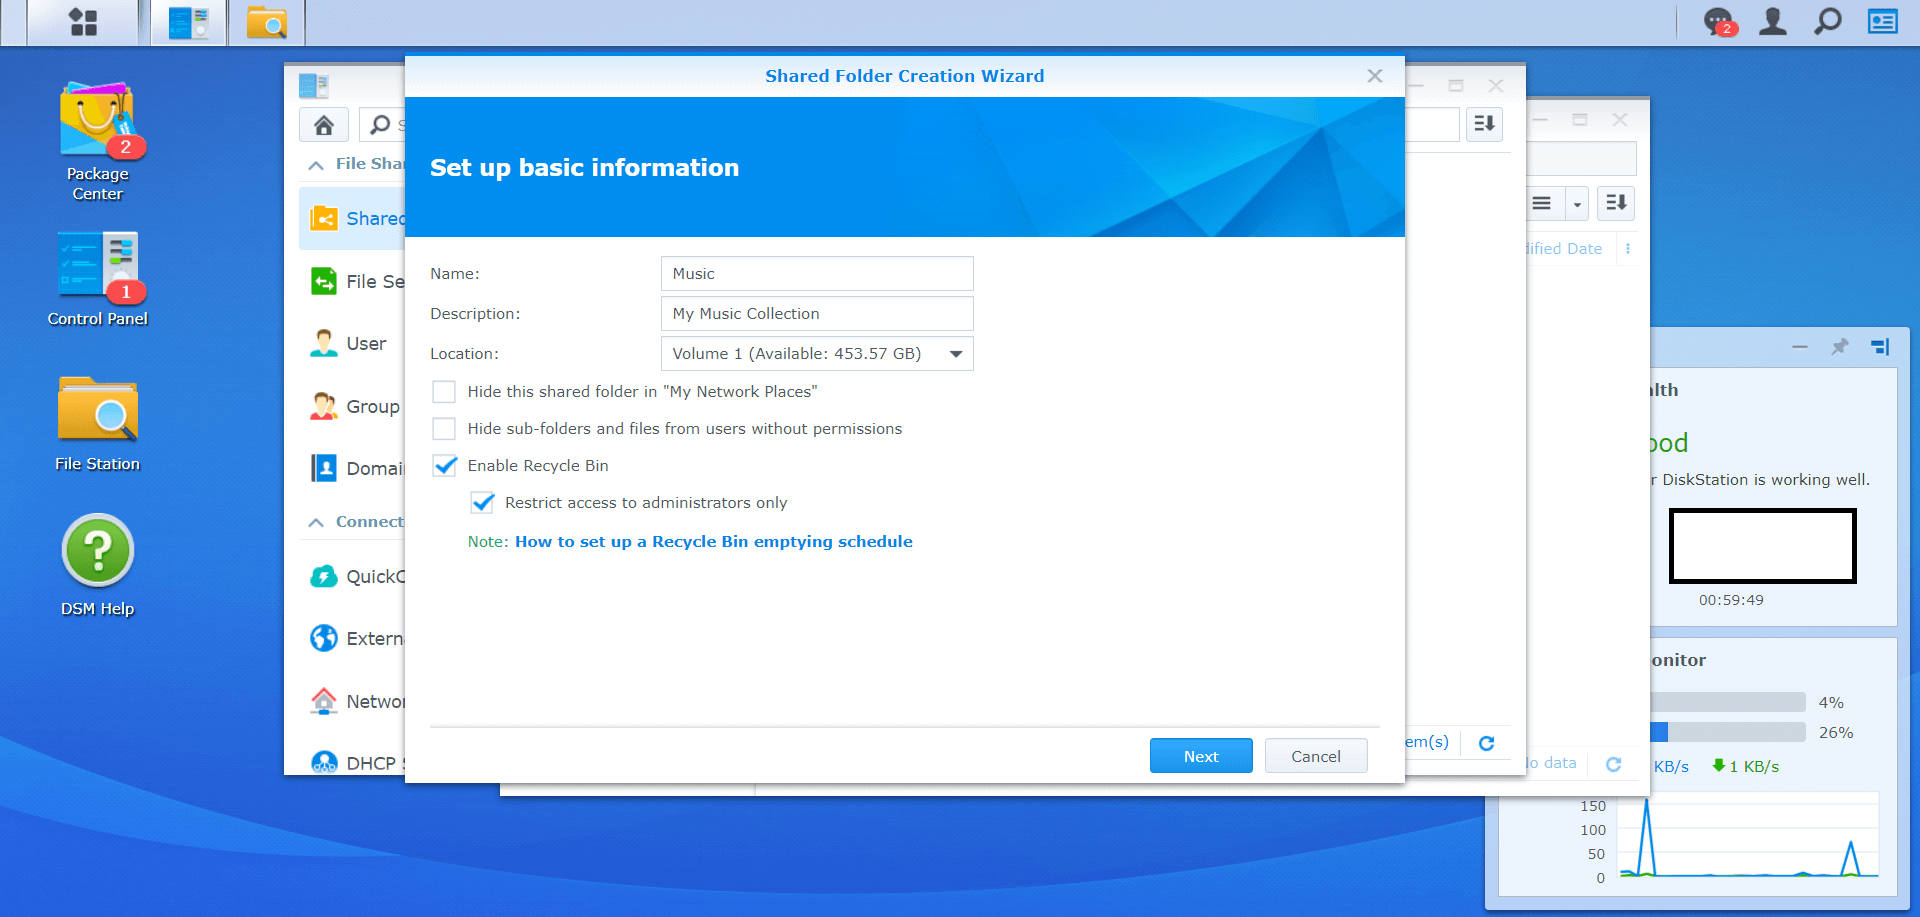Open DHCP Server entry in sidebar
This screenshot has width=1920, height=917.
click(352, 763)
